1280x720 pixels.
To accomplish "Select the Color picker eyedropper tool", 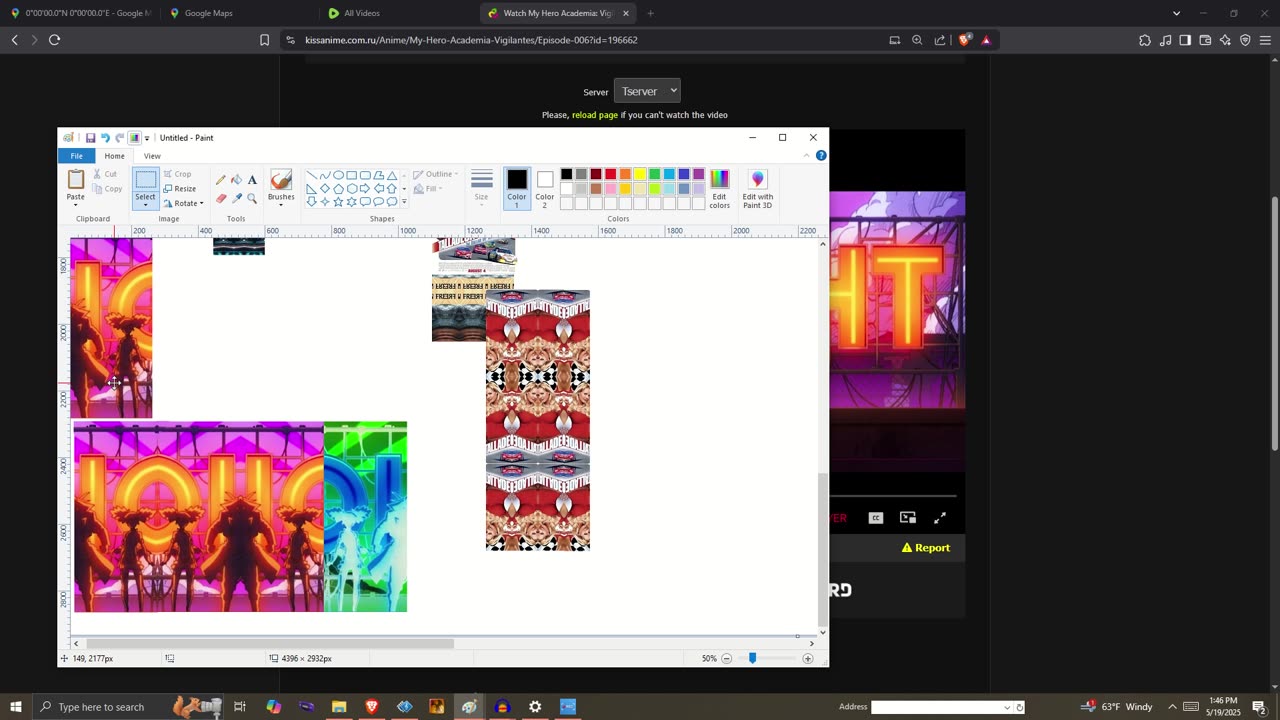I will click(x=236, y=198).
